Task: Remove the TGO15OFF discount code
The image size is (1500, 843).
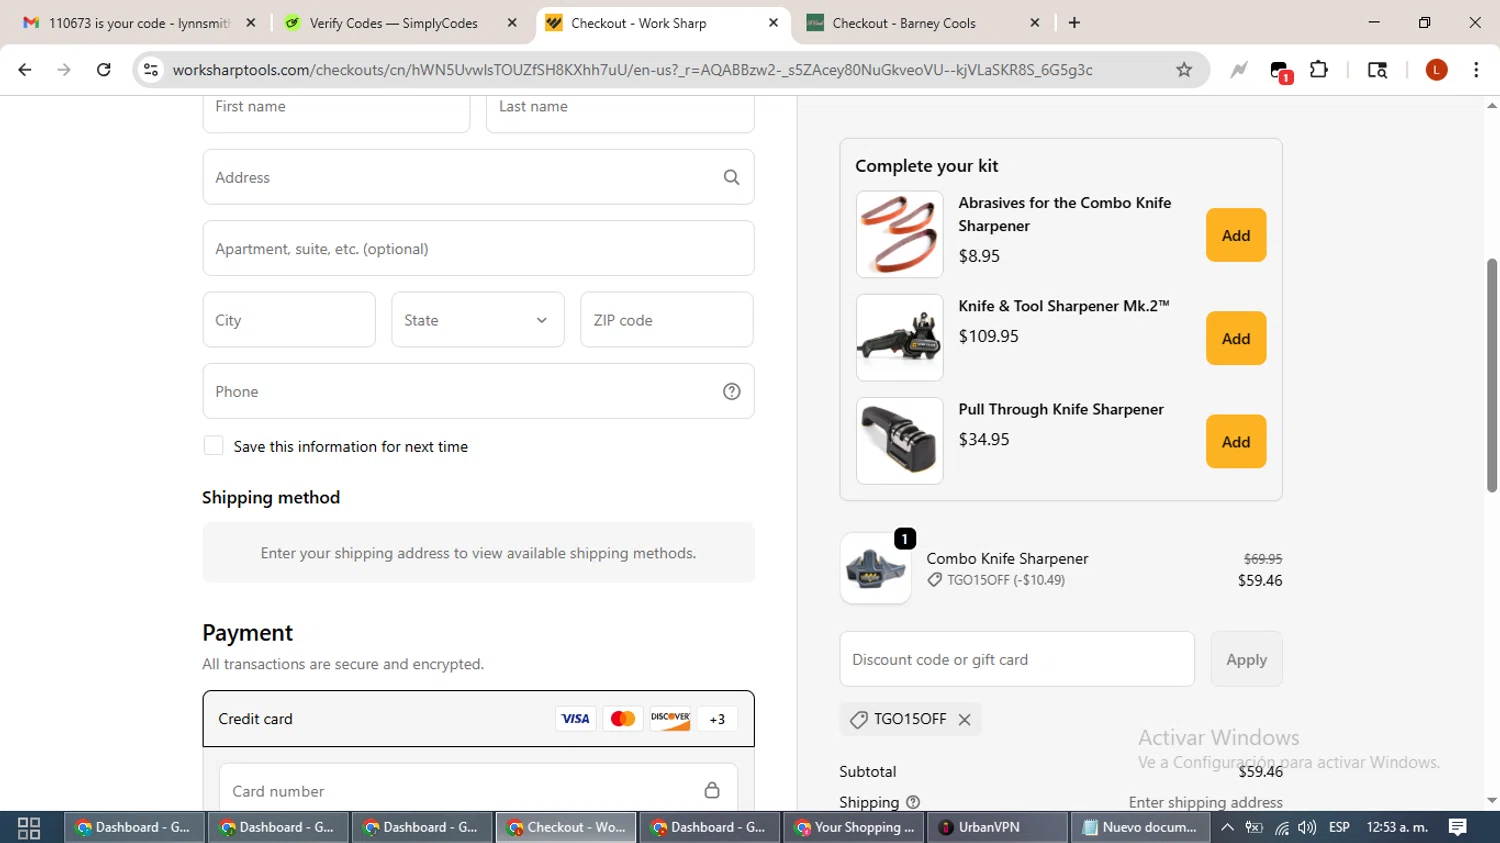Action: [x=965, y=719]
